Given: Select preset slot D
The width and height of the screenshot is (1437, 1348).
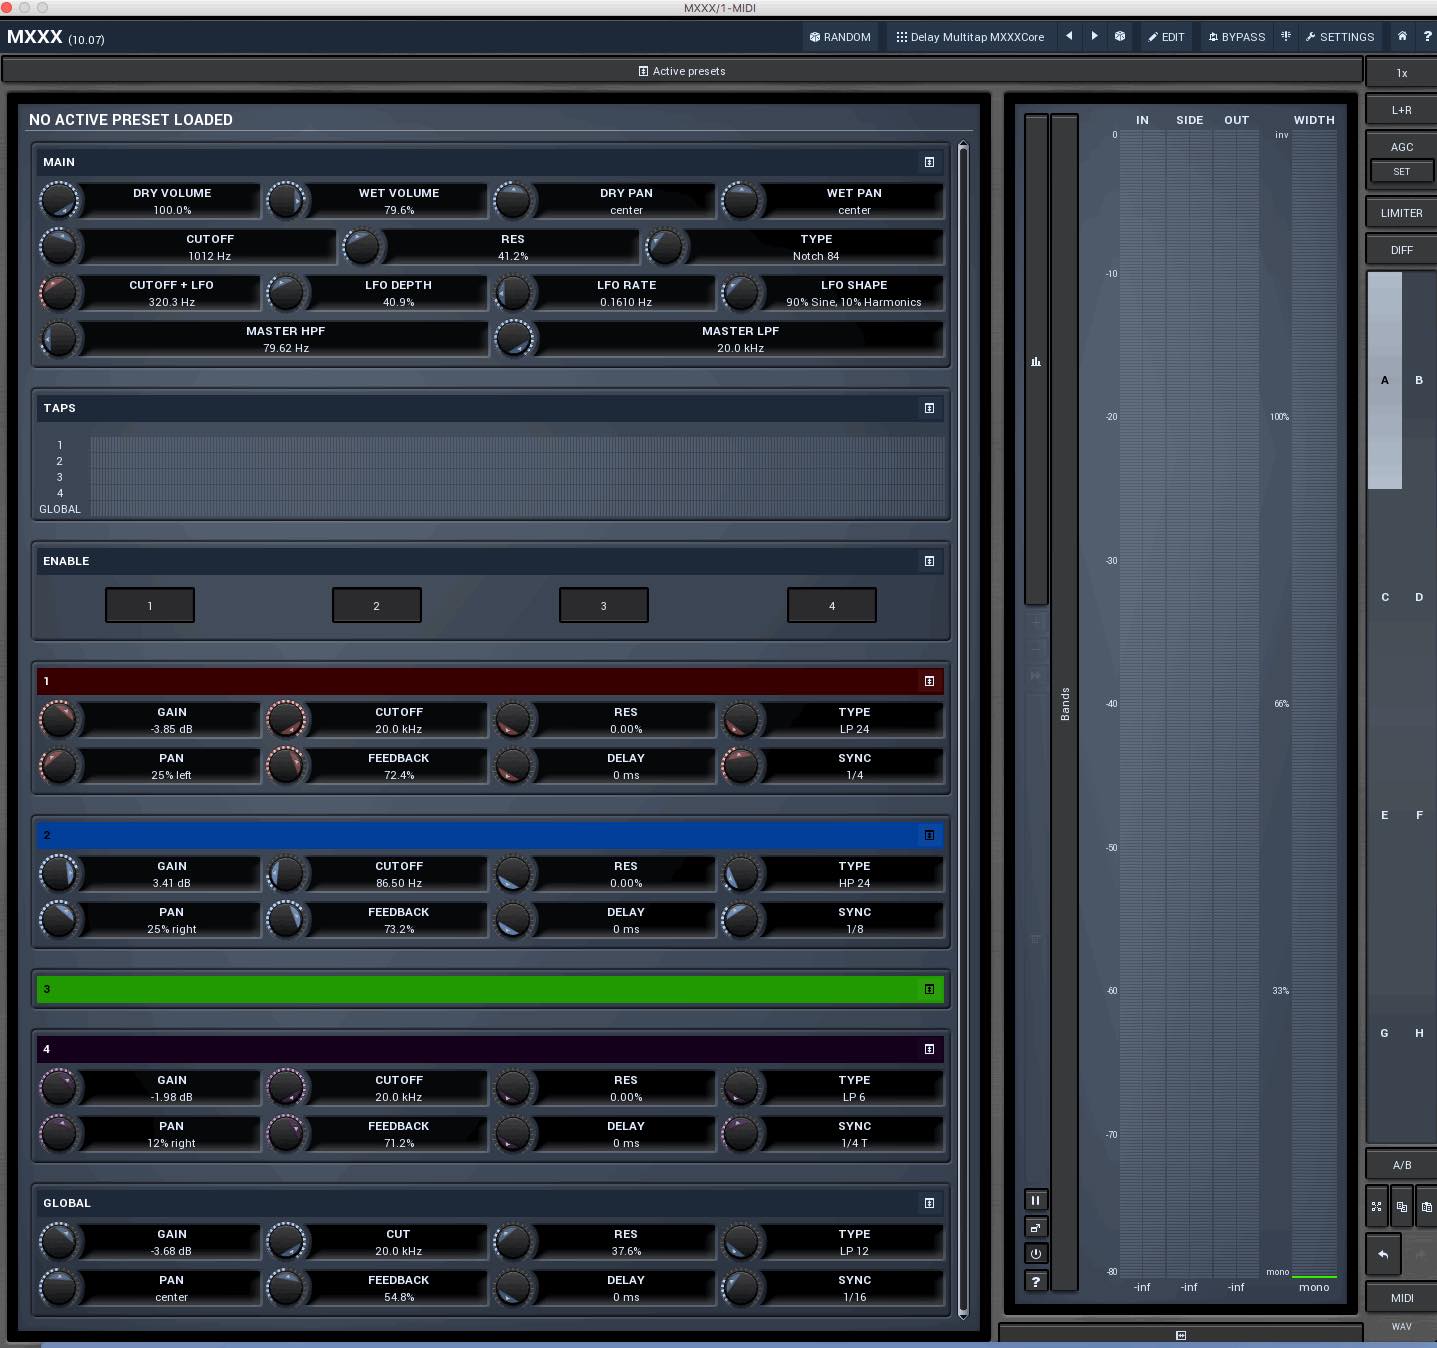Looking at the screenshot, I should click(x=1419, y=597).
